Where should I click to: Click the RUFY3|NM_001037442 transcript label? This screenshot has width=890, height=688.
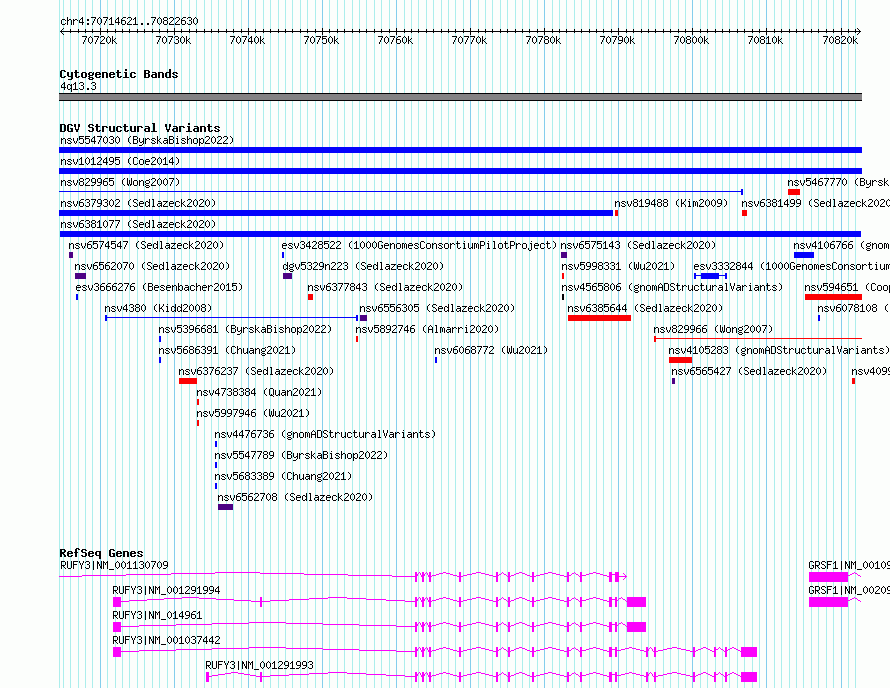166,640
